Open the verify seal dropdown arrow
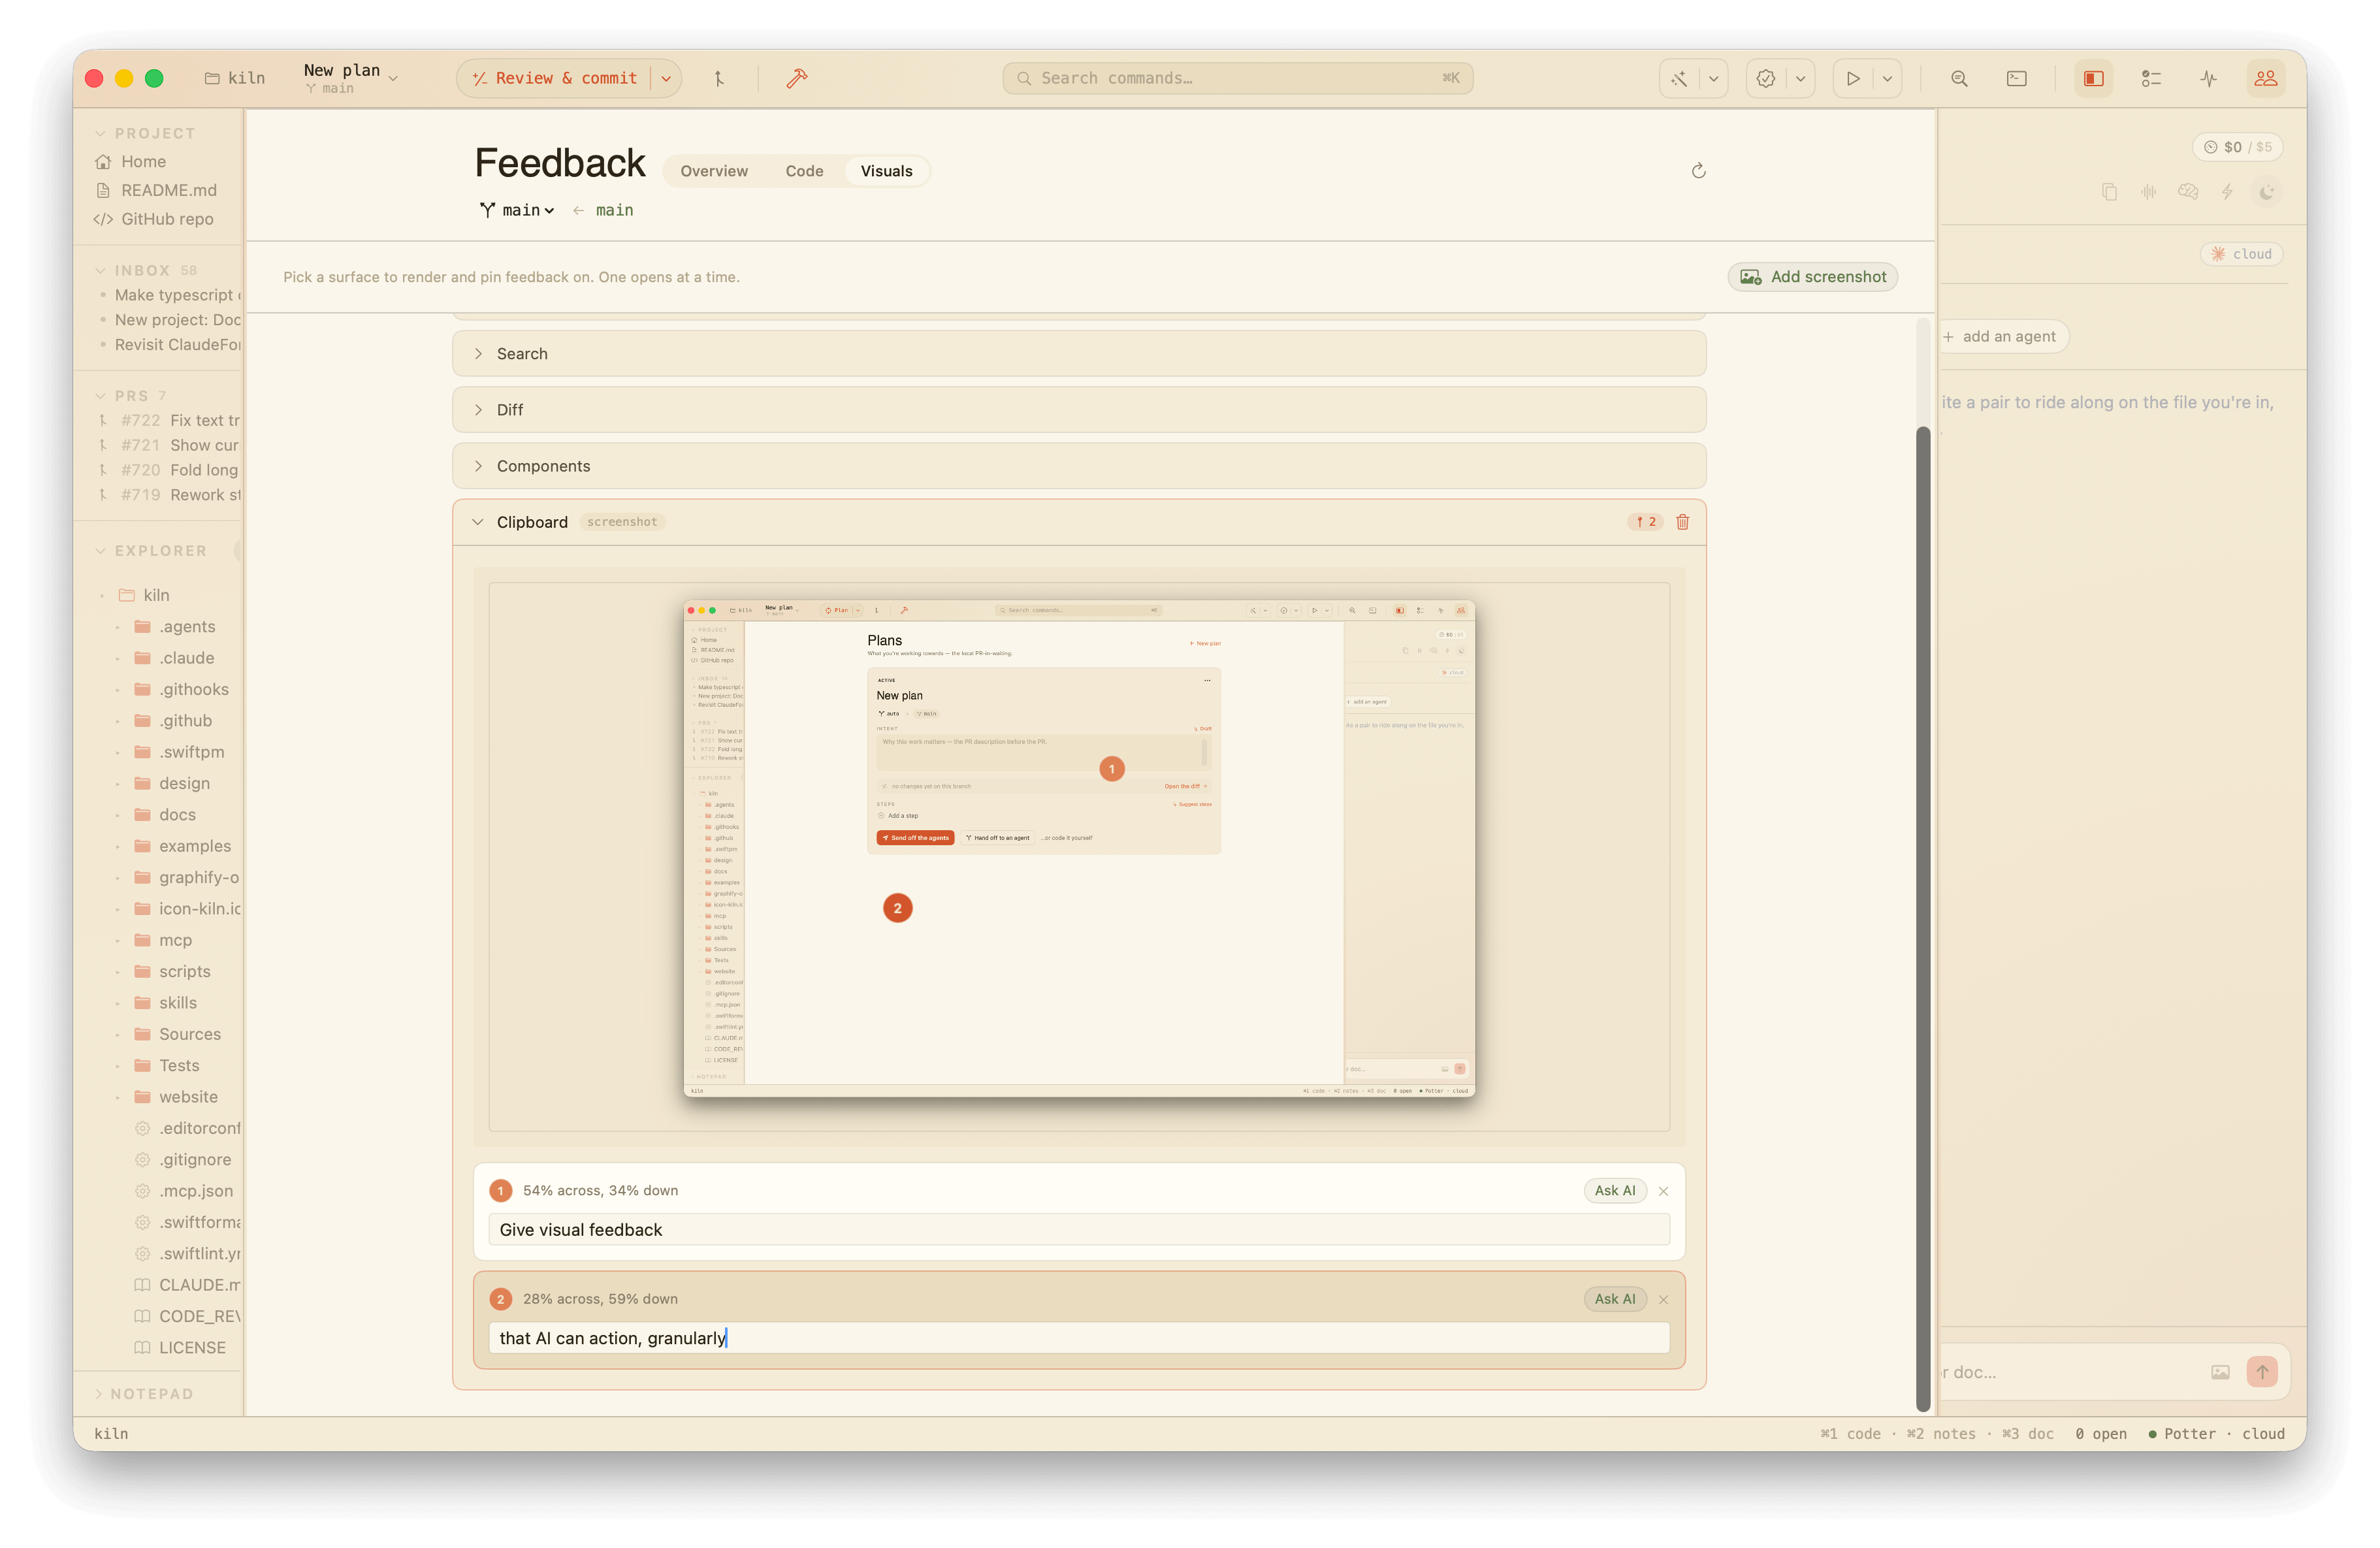This screenshot has width=2380, height=1548. click(1801, 78)
